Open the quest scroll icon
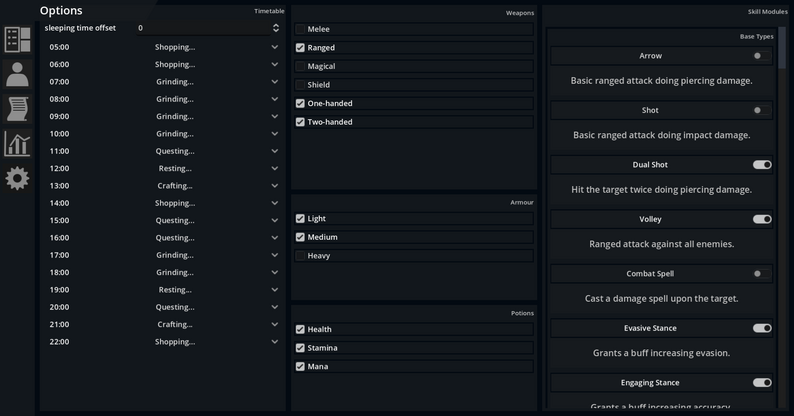Viewport: 794px width, 416px height. tap(17, 109)
